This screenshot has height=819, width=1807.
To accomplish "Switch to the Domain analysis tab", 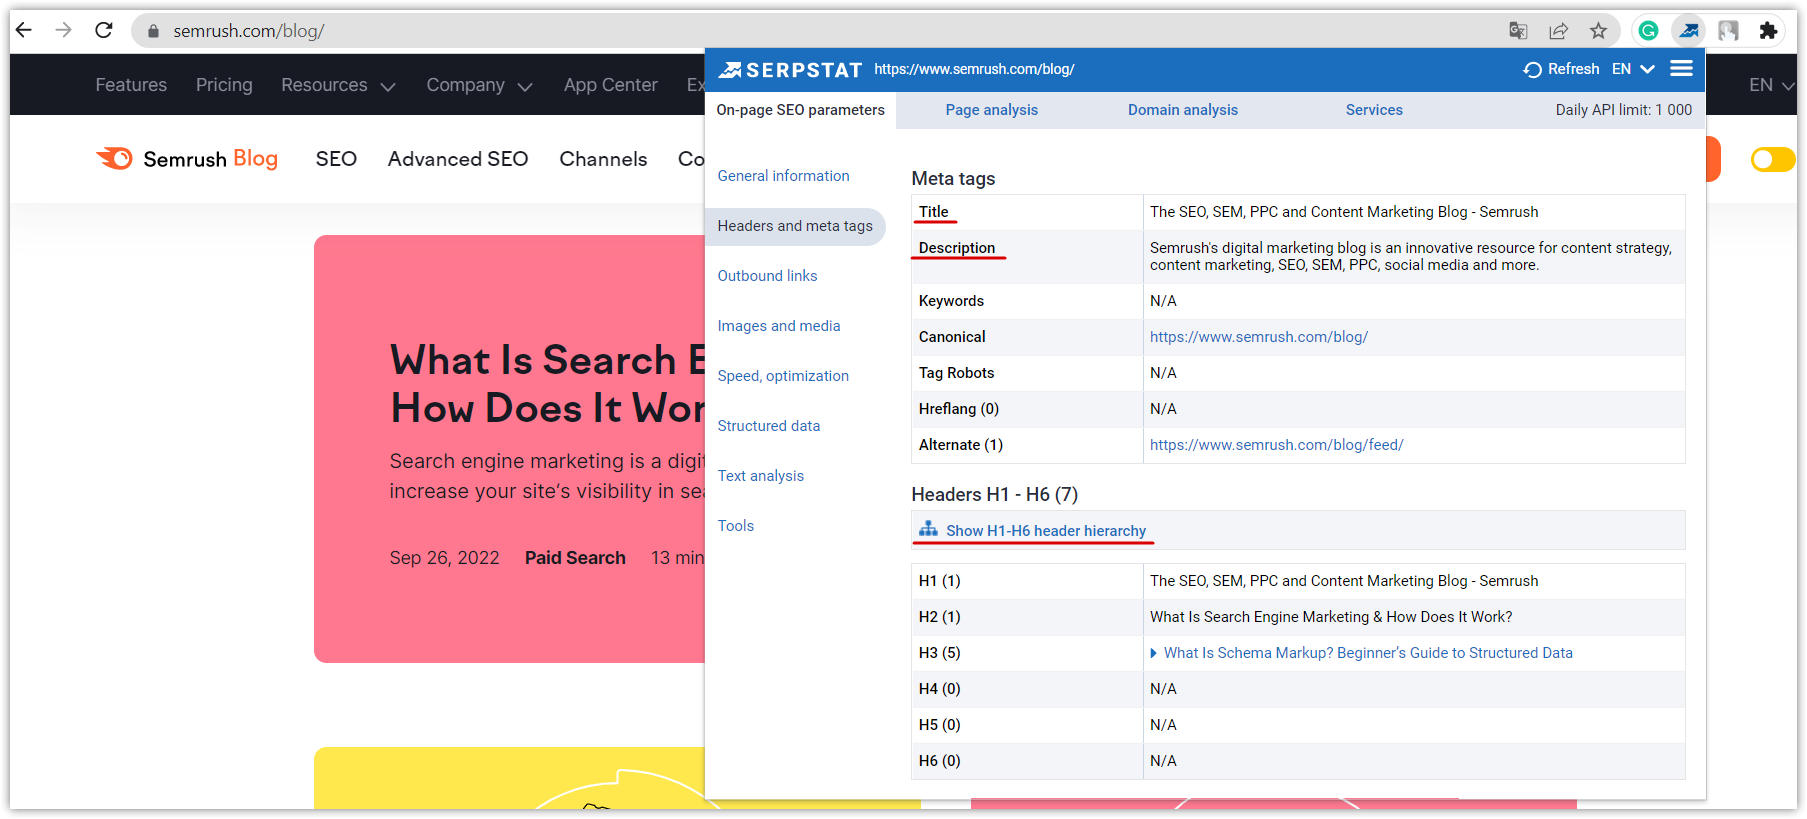I will (x=1183, y=110).
